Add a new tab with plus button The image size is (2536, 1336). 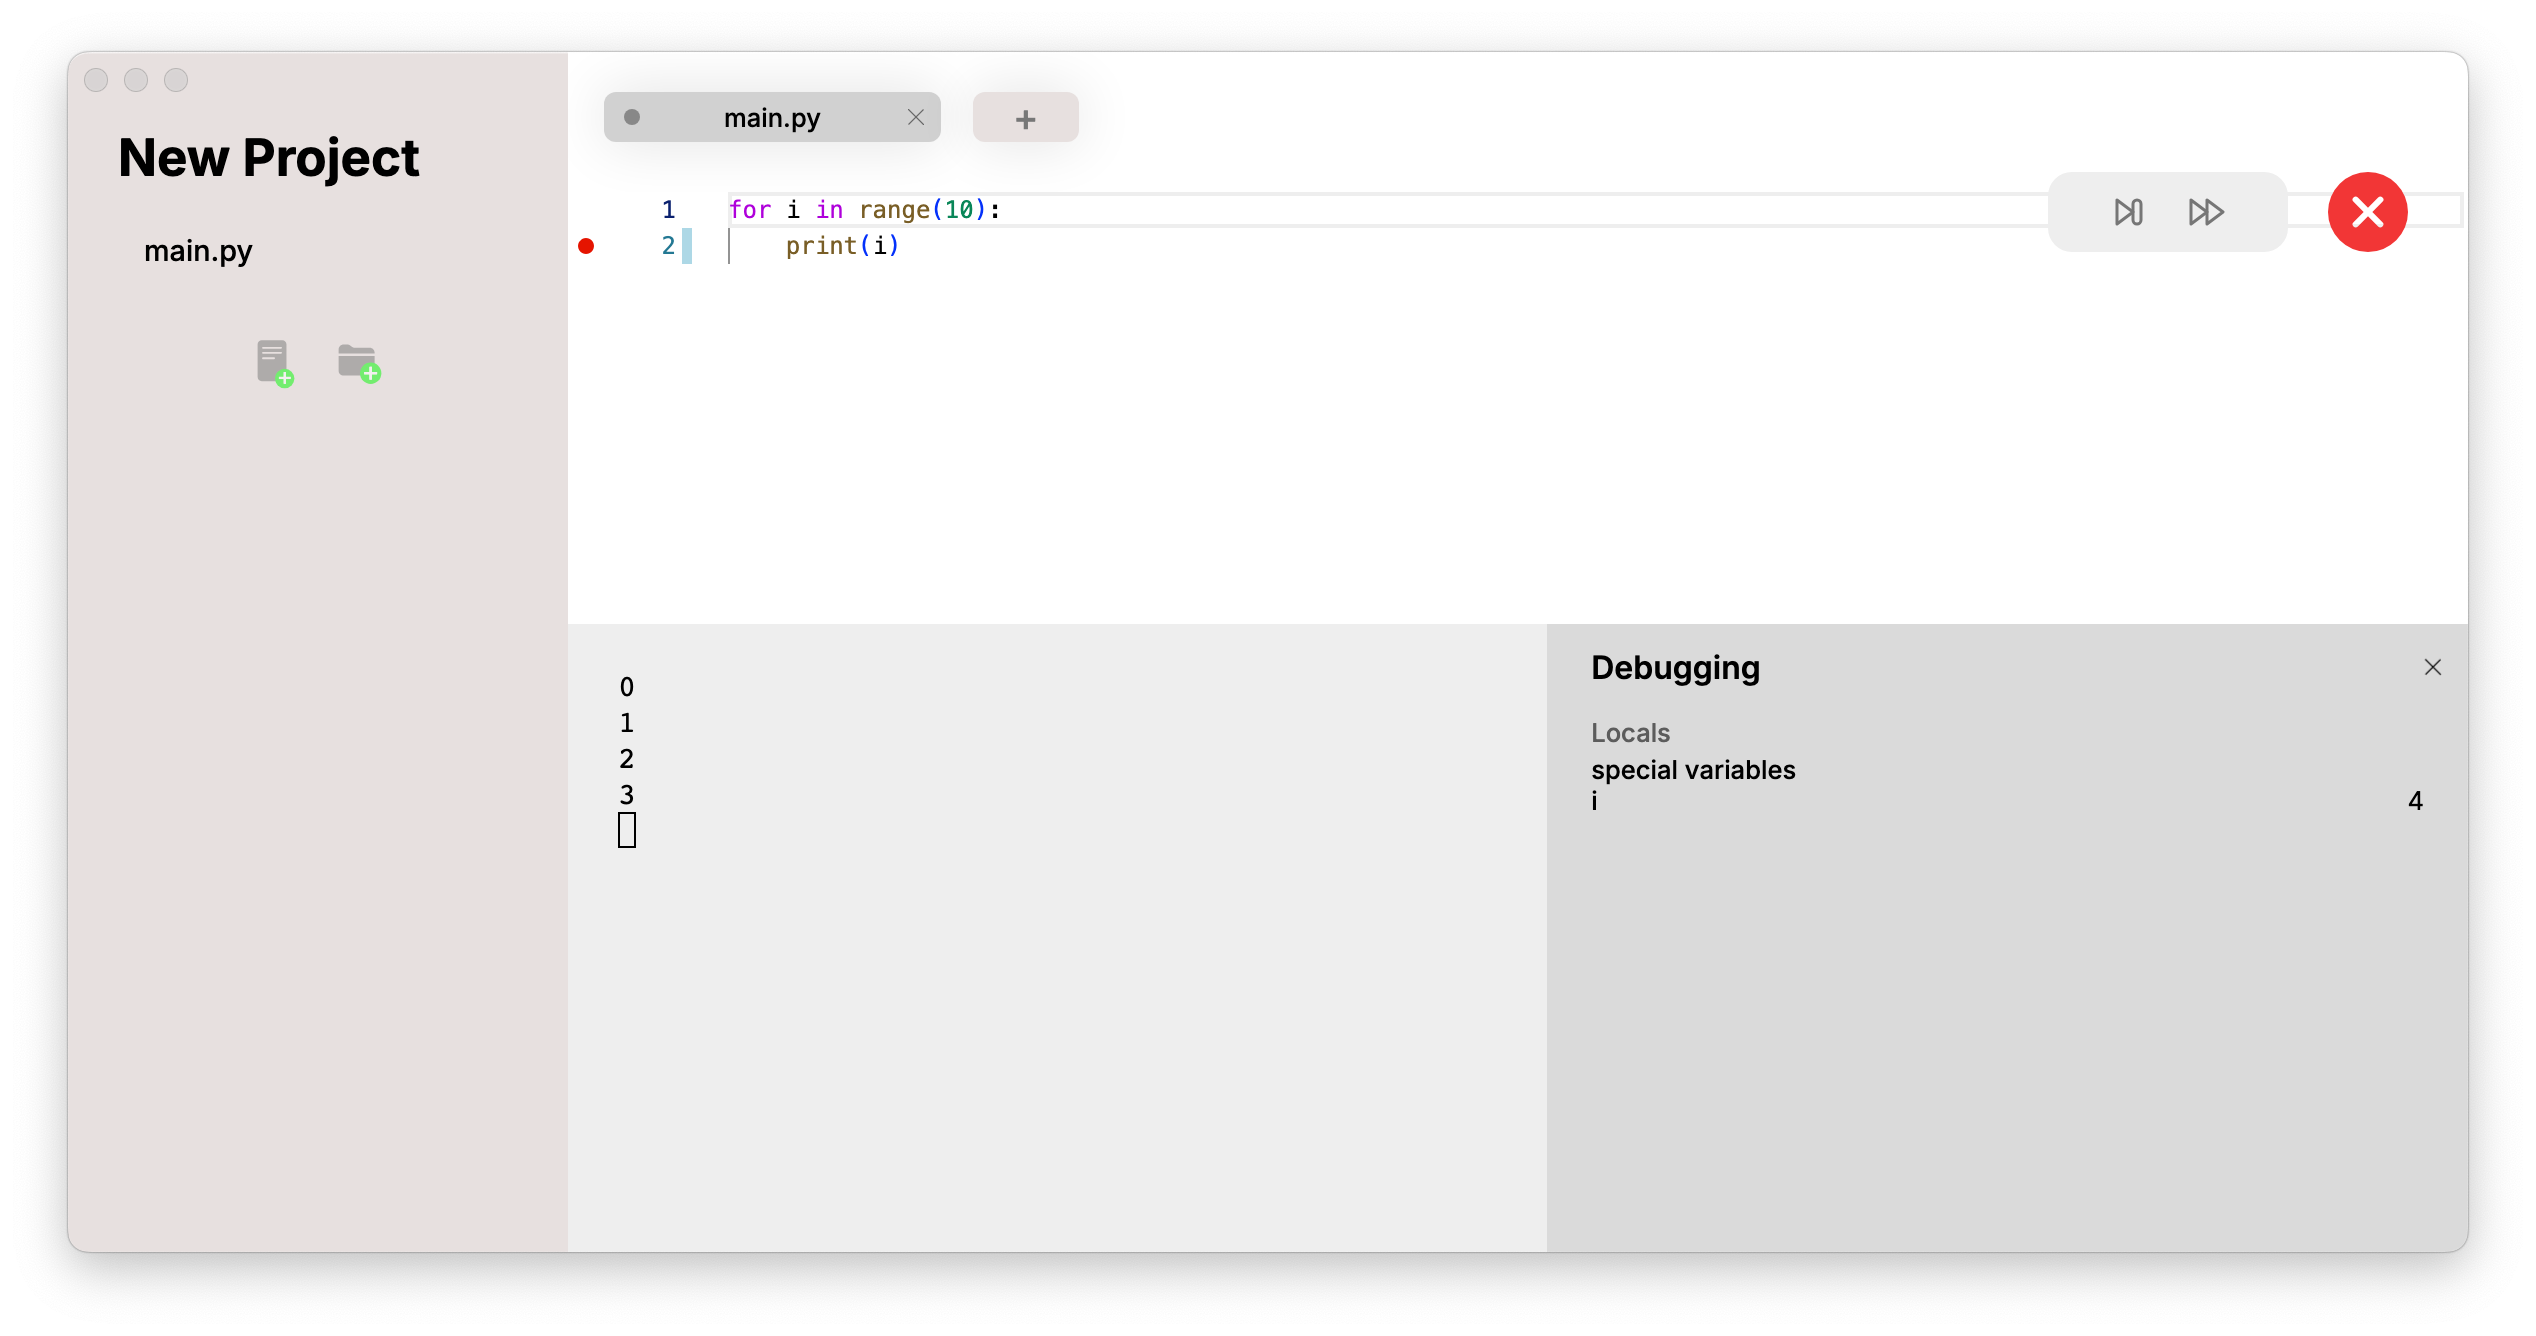pyautogui.click(x=1025, y=118)
